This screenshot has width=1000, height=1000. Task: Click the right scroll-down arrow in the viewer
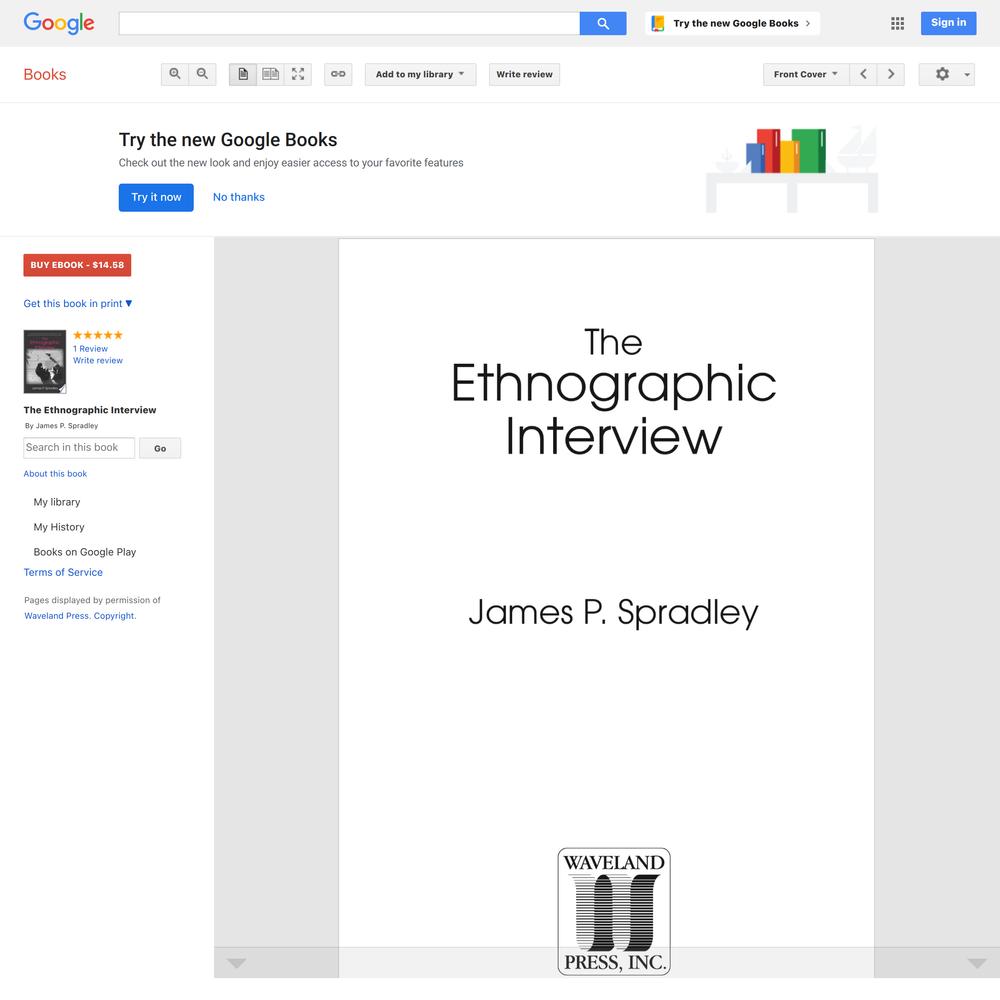977,963
